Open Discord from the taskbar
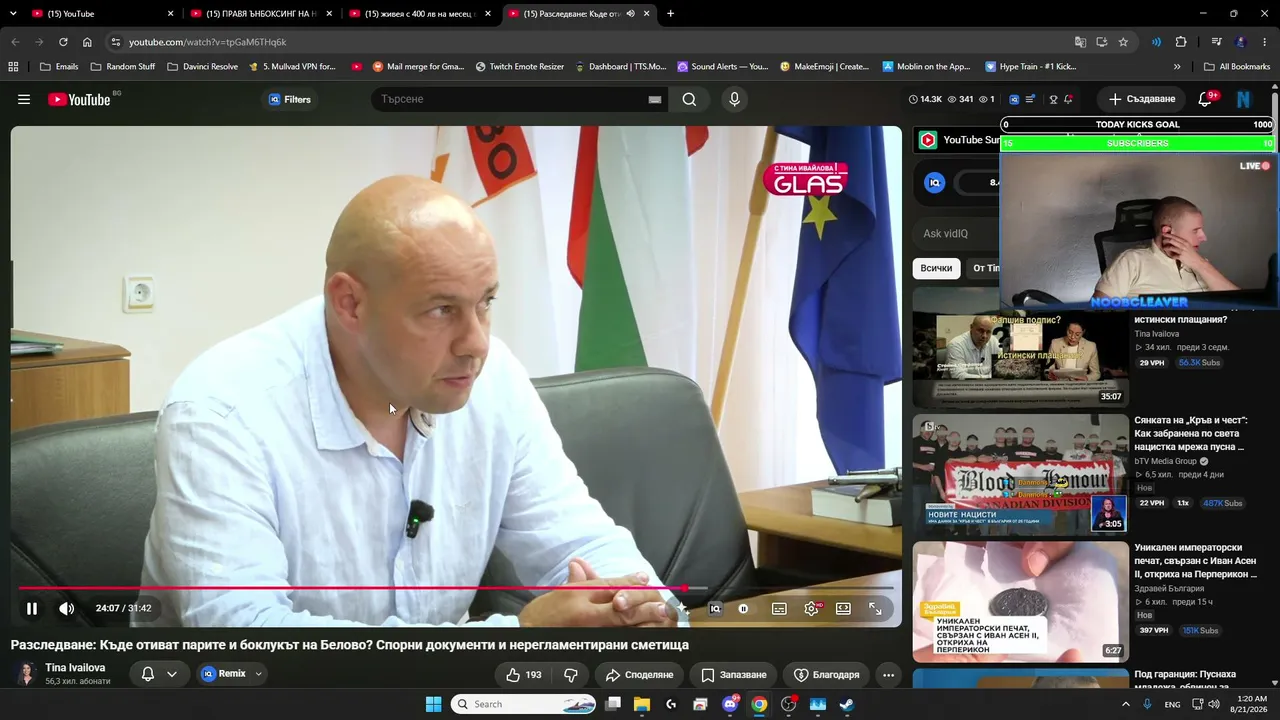 [x=730, y=704]
